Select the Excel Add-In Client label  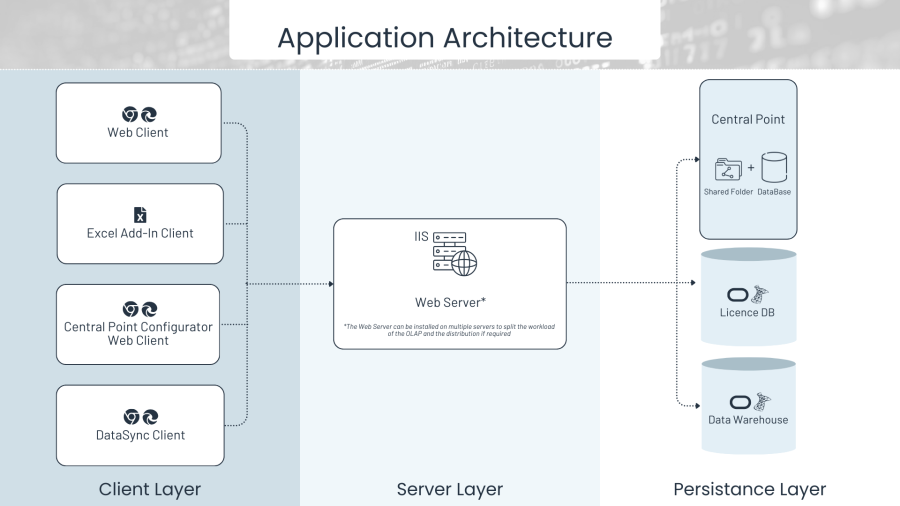140,233
